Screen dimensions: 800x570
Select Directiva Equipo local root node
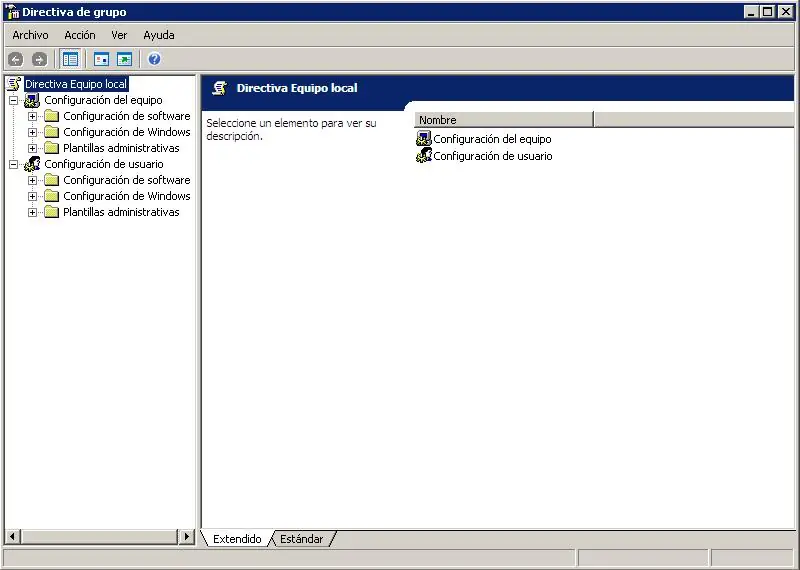(x=76, y=84)
